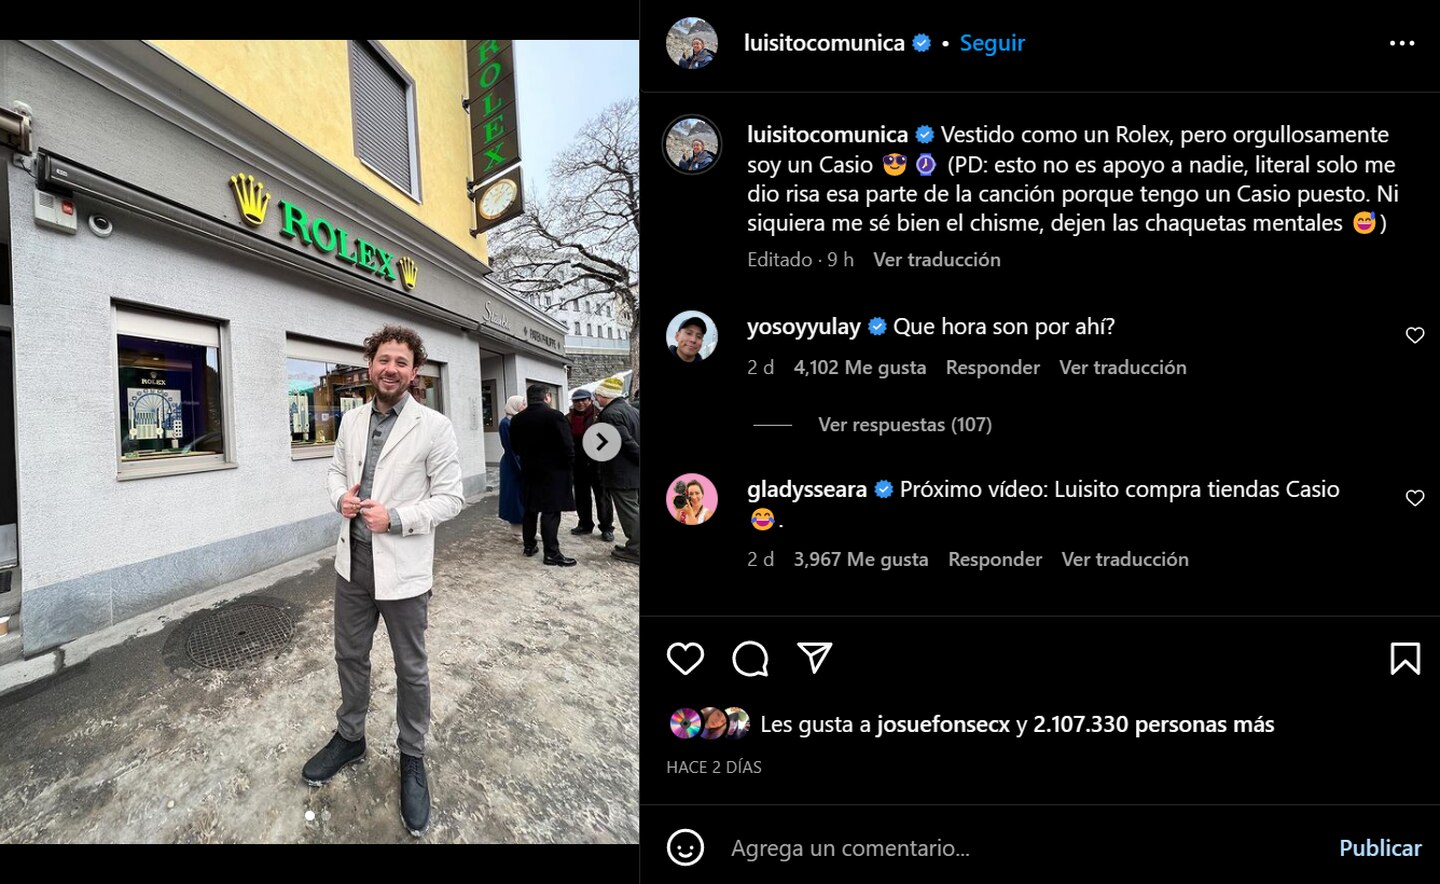The image size is (1440, 884).
Task: Follow the account with Seguir
Action: click(992, 43)
